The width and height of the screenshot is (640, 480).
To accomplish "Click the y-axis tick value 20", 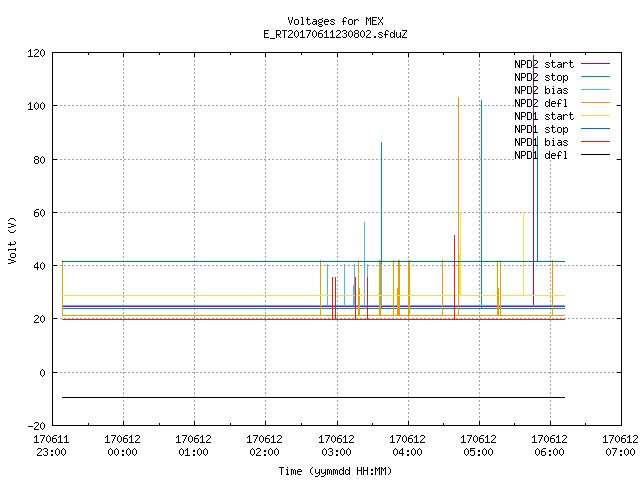I will [39, 320].
